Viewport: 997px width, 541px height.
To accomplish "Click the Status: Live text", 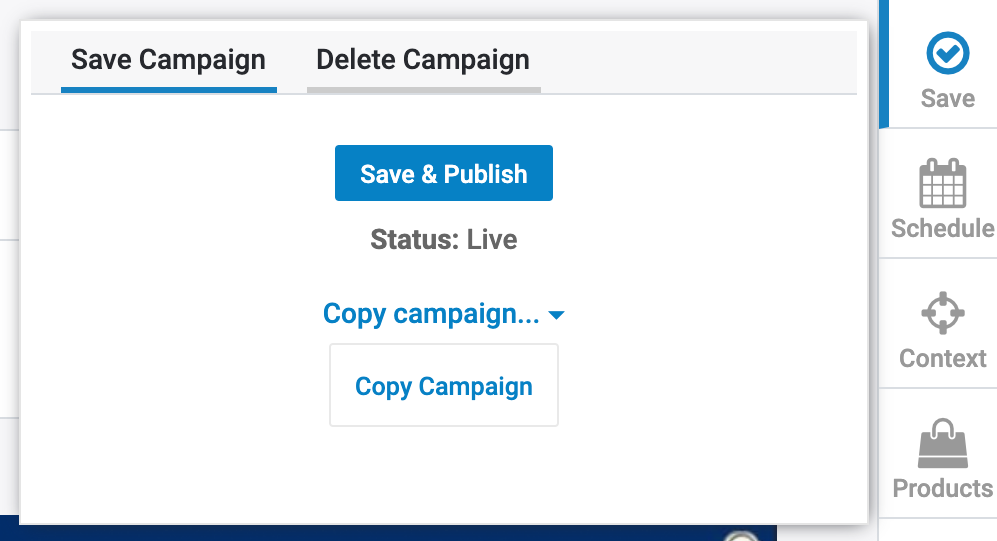I will [444, 240].
